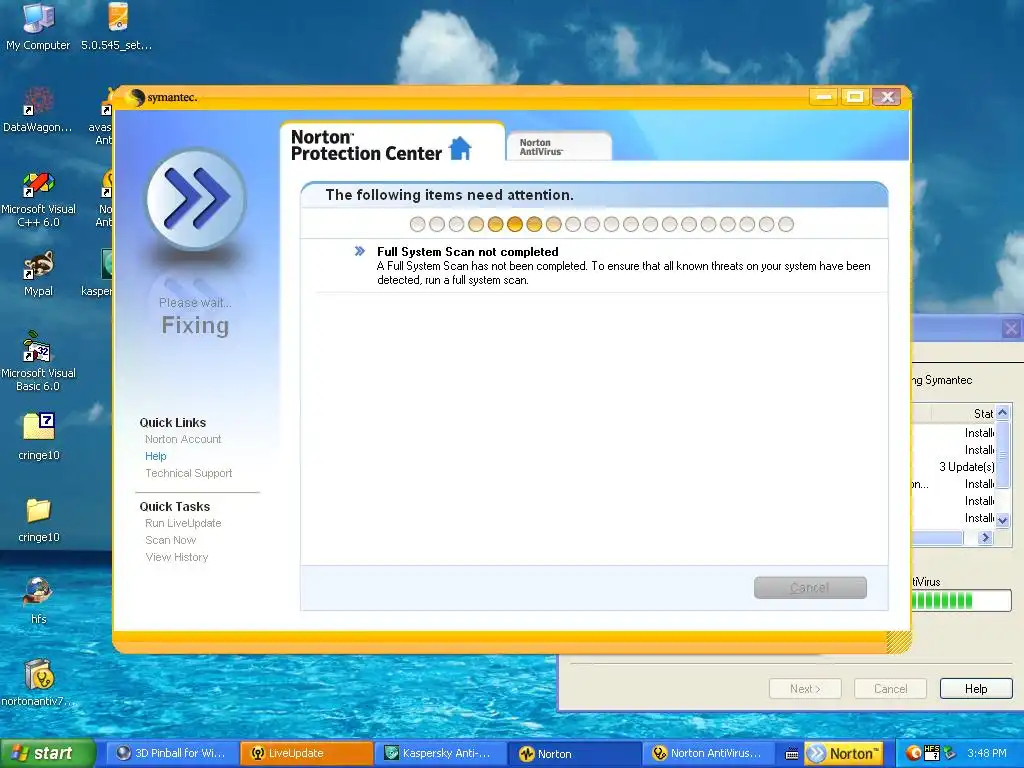Click the taskbar clock showing 3:48 PM
1024x768 pixels.
point(987,753)
